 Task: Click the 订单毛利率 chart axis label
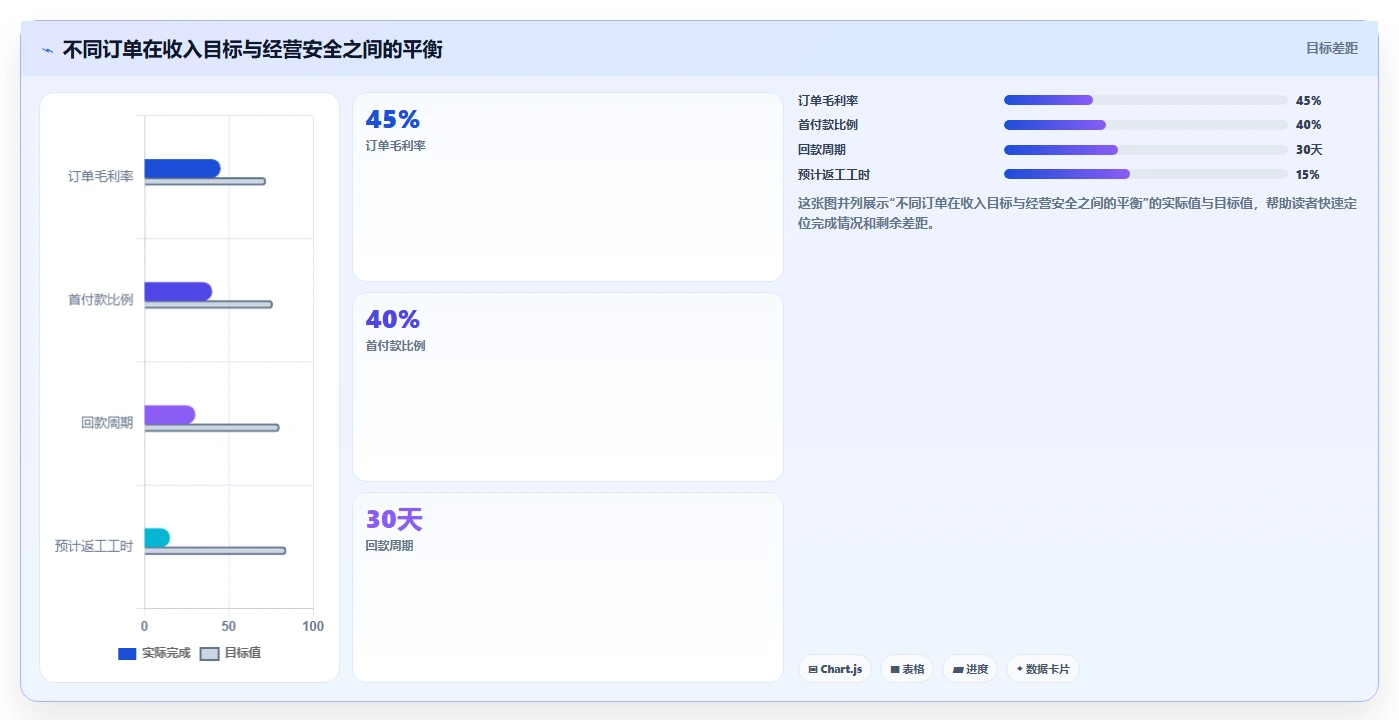101,177
